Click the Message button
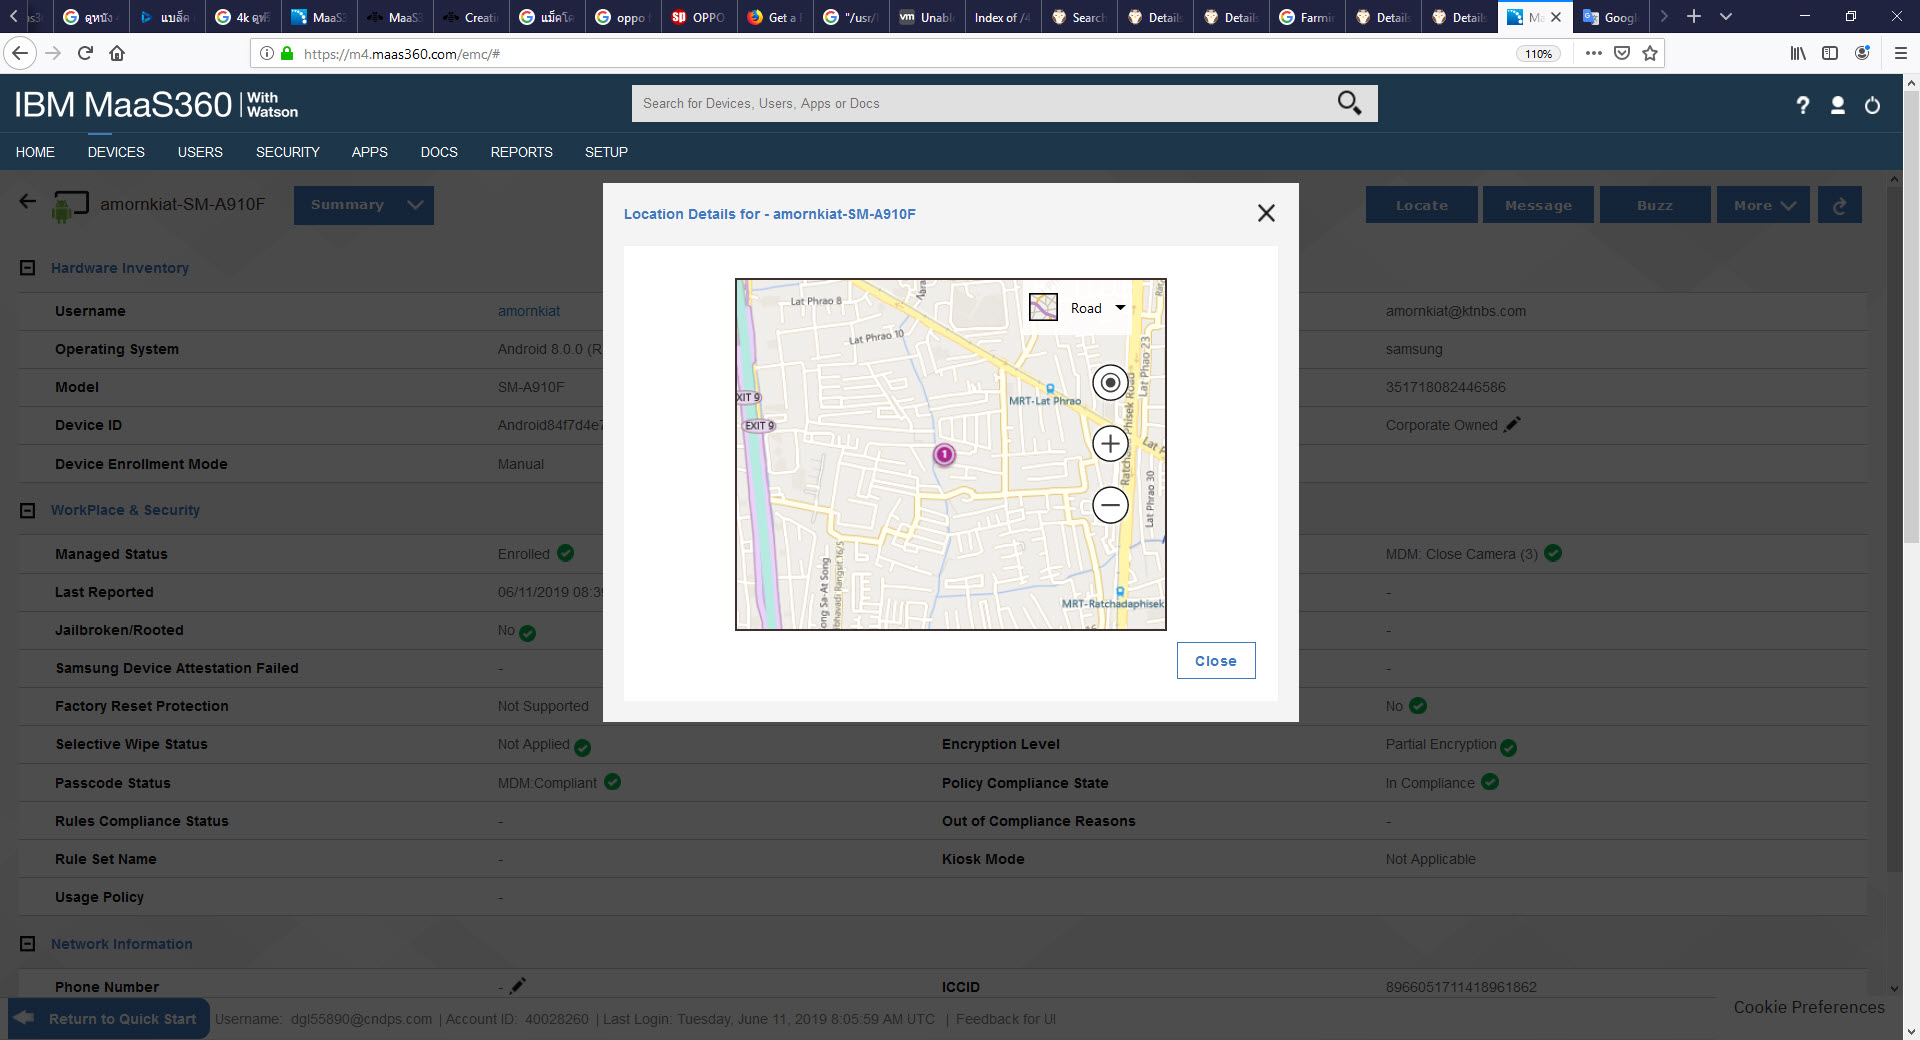The image size is (1920, 1040). click(1538, 205)
